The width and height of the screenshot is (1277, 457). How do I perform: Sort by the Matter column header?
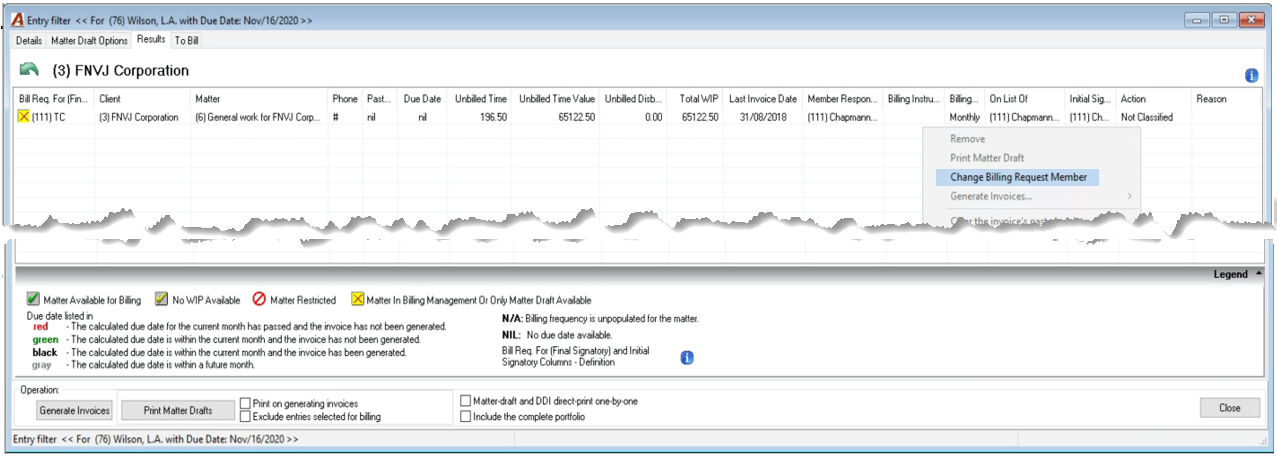pos(259,99)
